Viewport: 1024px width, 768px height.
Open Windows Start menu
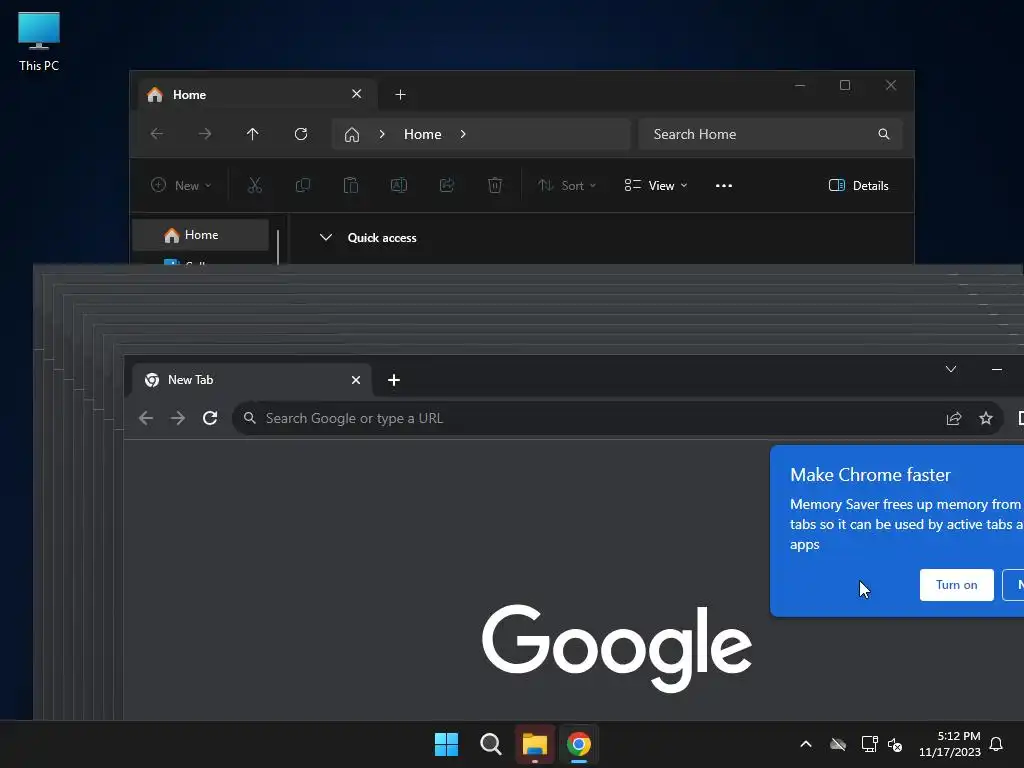447,744
